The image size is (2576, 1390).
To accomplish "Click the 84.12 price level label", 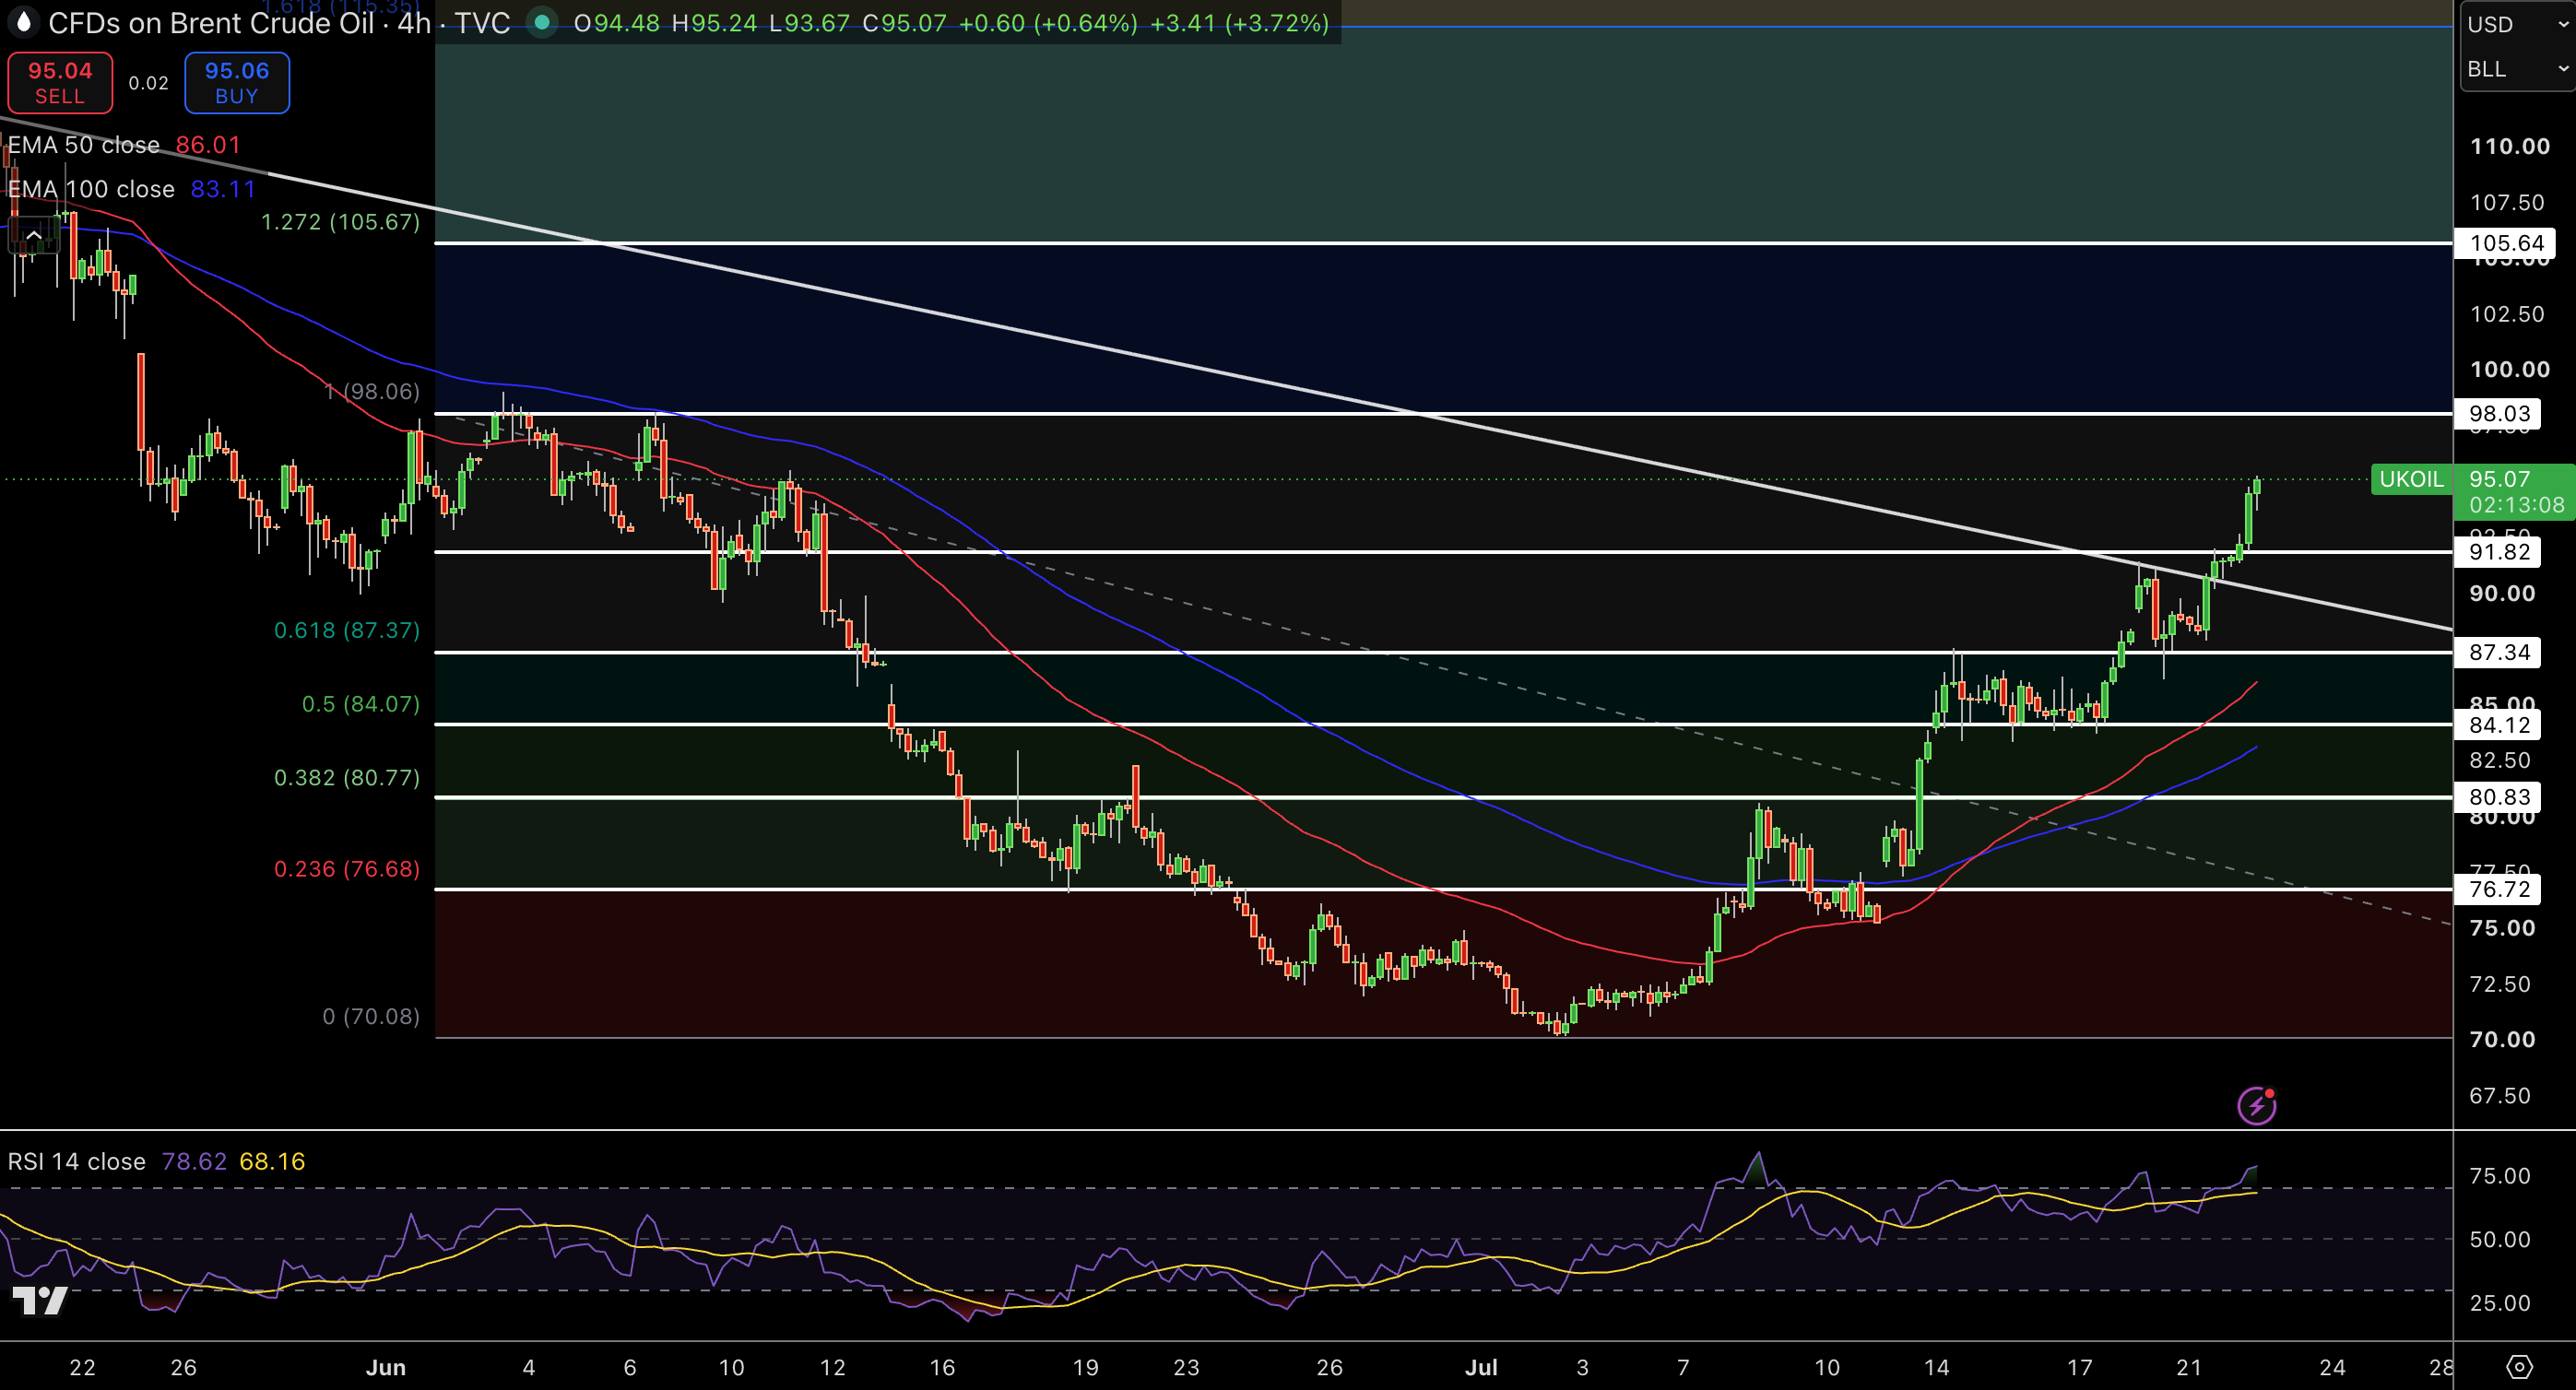I will pos(2499,725).
